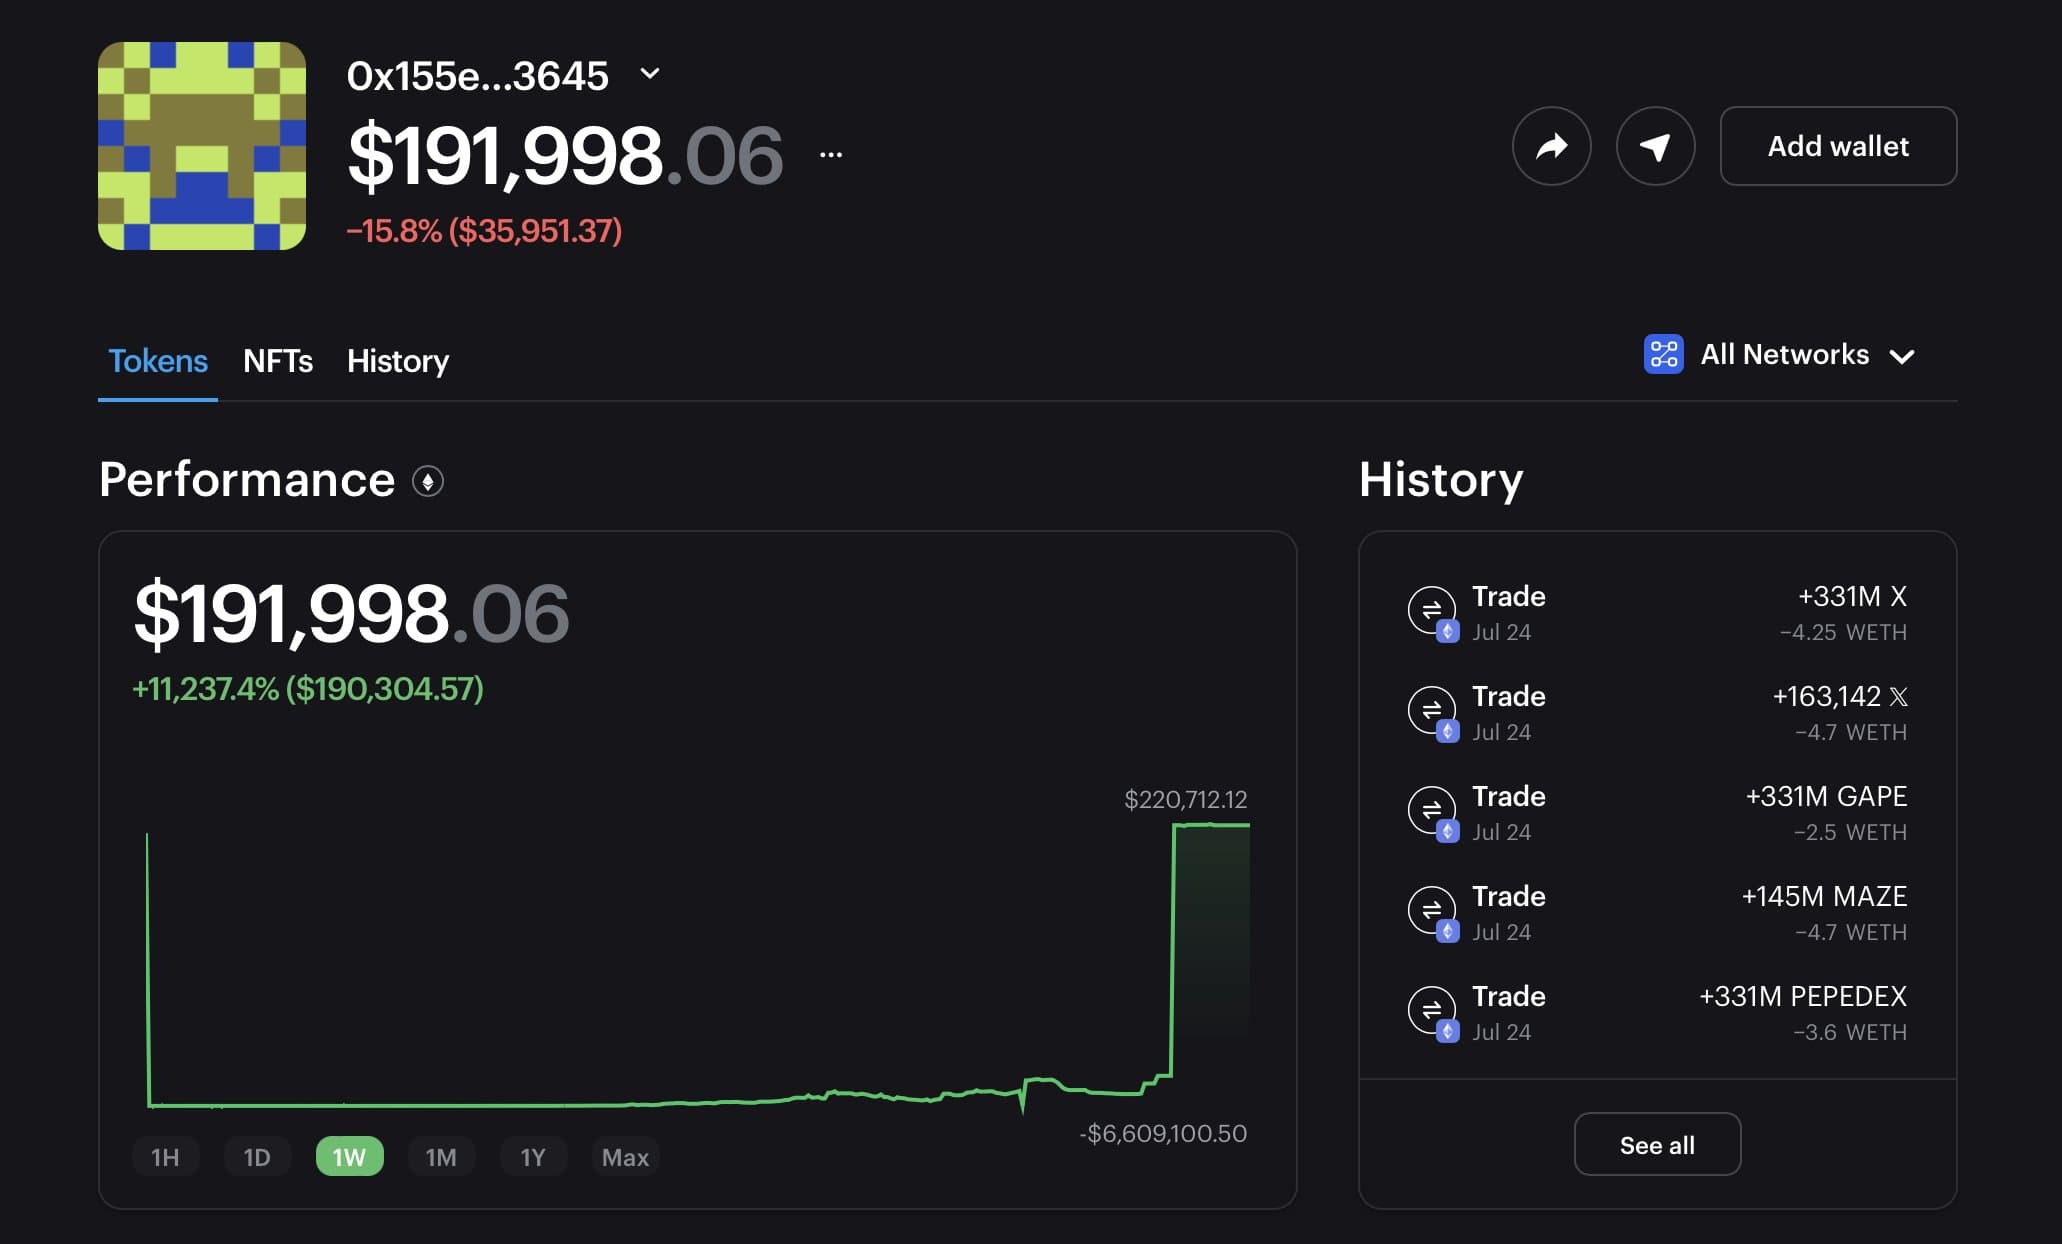Select the 1H time range
The image size is (2062, 1244).
click(x=165, y=1157)
